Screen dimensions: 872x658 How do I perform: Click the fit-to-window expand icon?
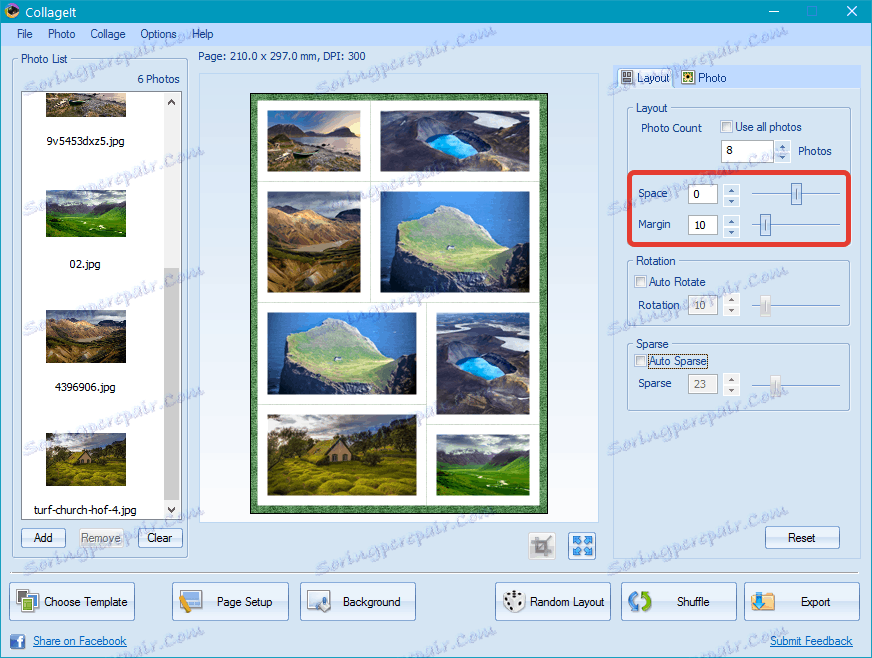tap(582, 546)
